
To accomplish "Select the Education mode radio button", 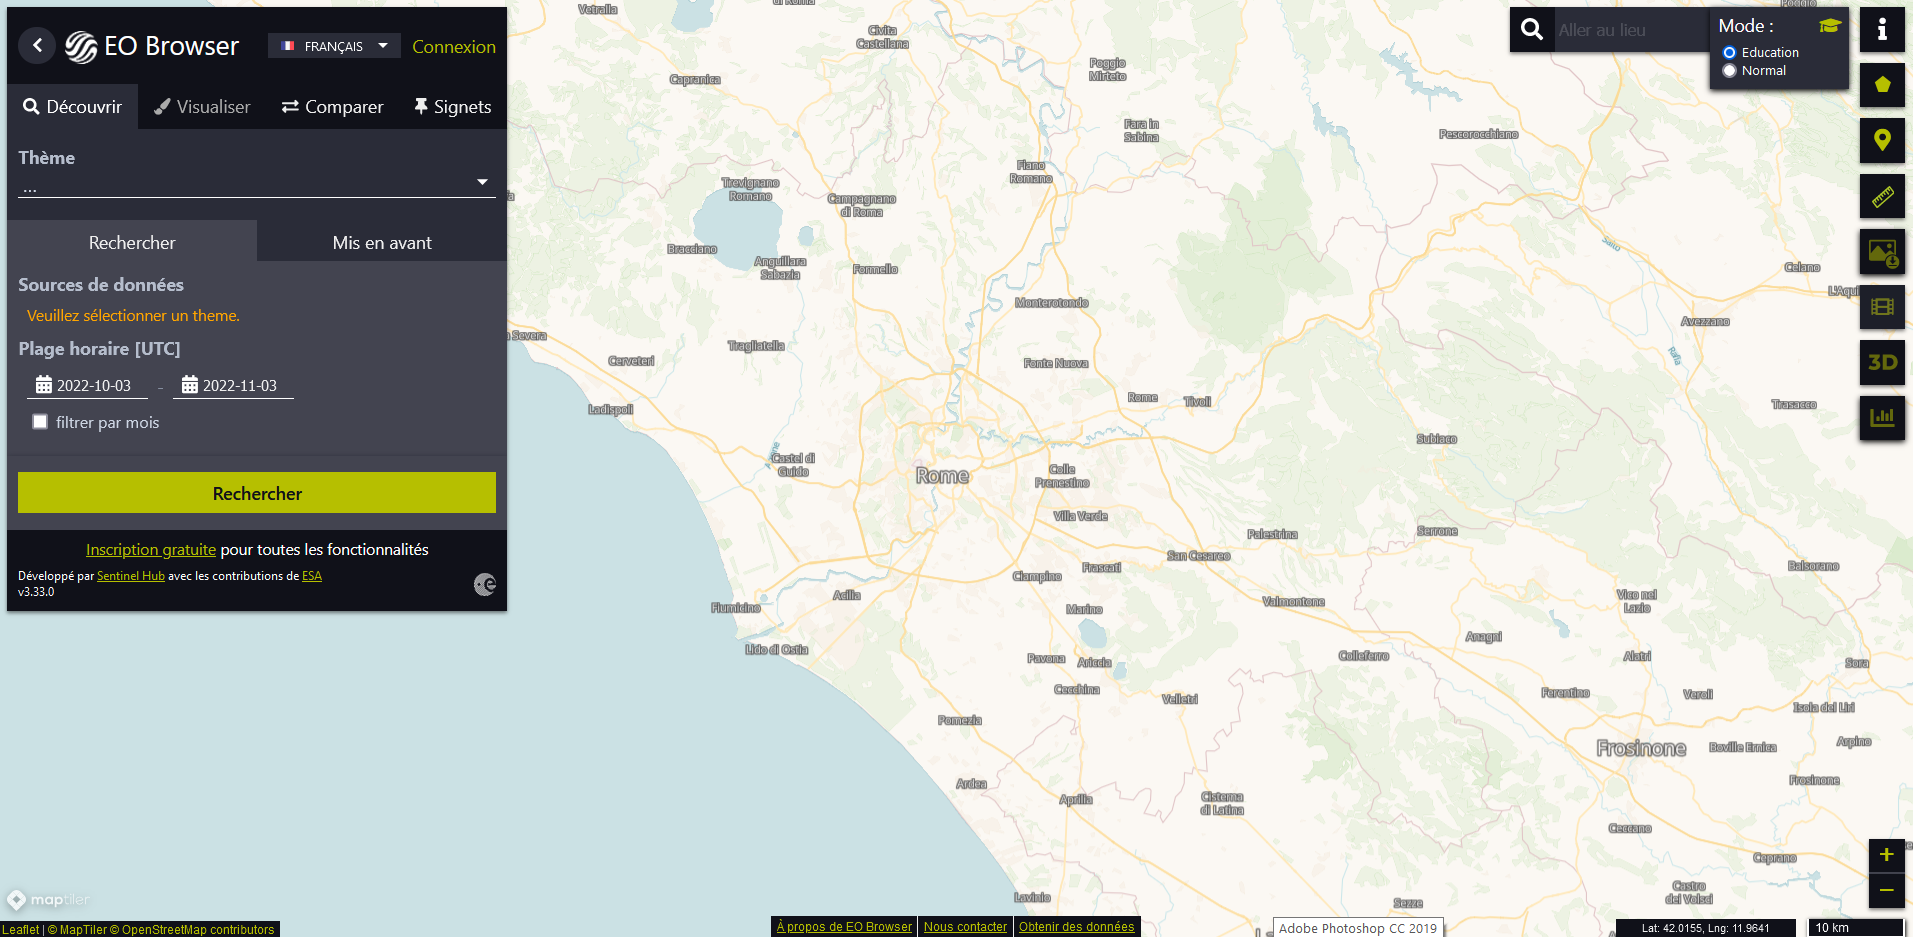I will click(1730, 52).
